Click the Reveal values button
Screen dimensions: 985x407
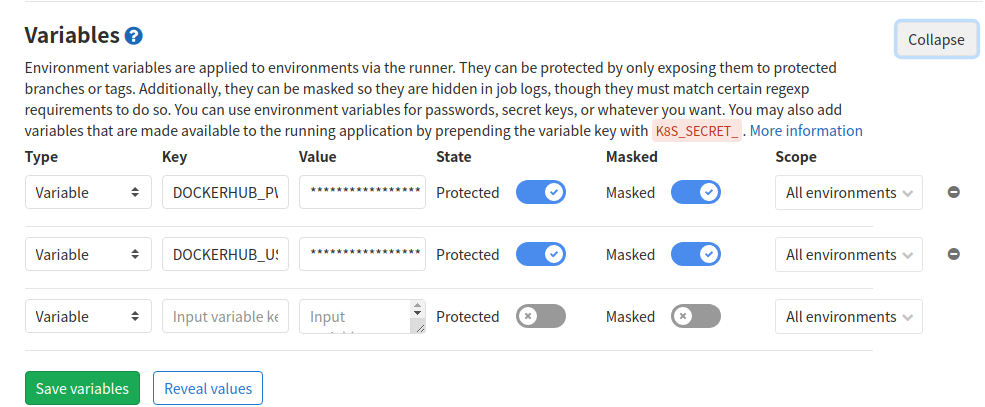point(208,388)
